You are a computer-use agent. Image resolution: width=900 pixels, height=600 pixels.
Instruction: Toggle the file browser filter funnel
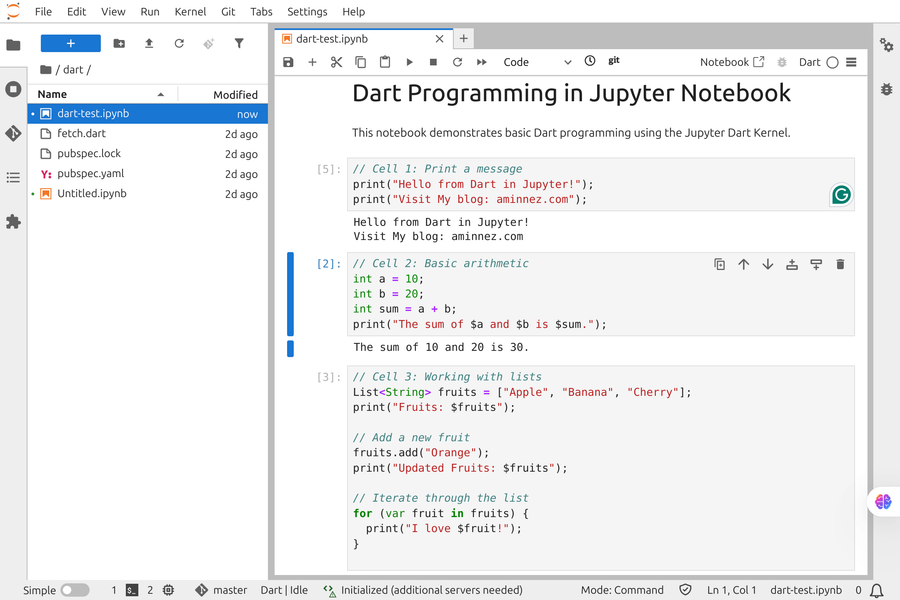coord(239,43)
